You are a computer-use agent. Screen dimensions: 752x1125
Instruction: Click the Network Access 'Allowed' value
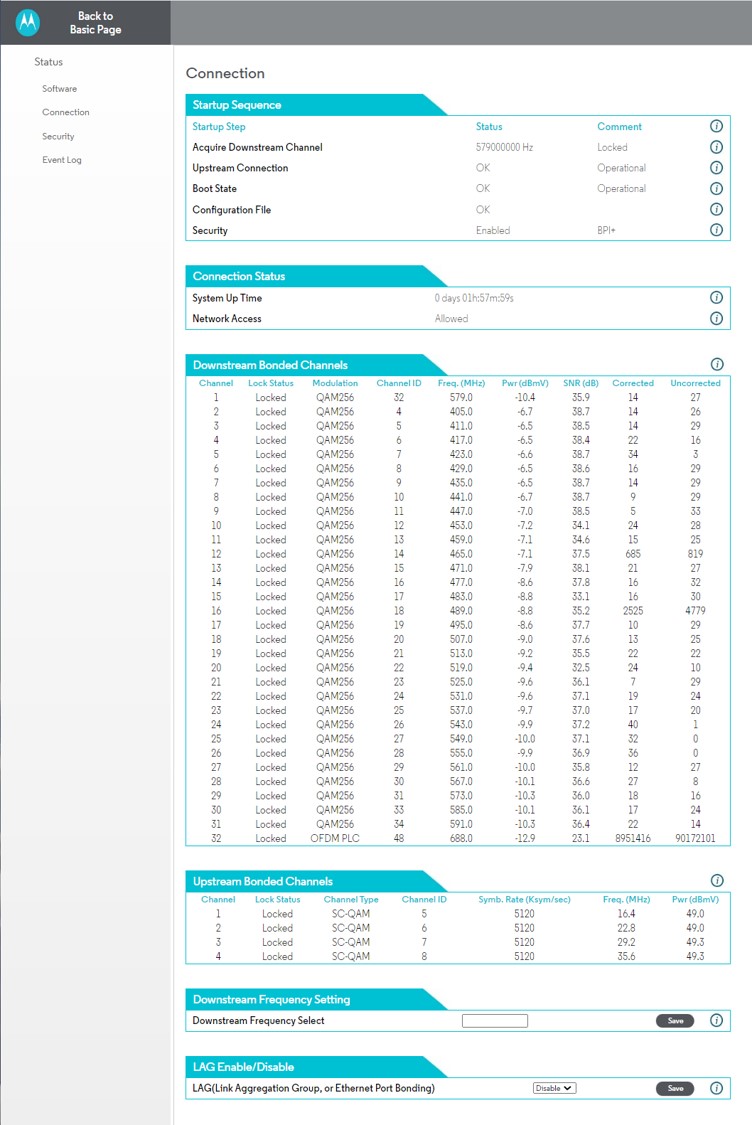[x=451, y=319]
